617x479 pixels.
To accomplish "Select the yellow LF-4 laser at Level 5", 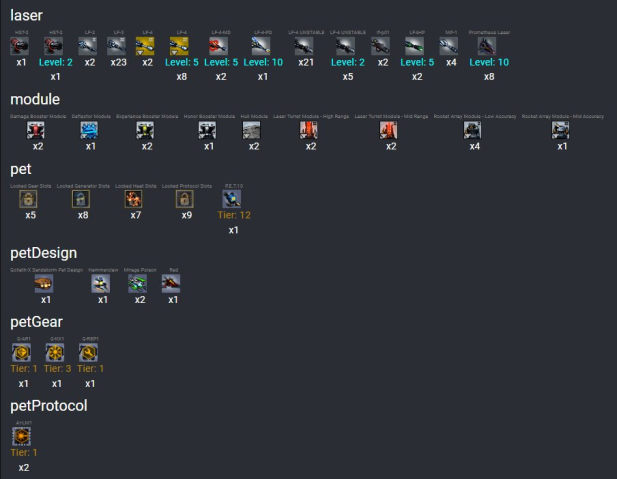I will 179,46.
